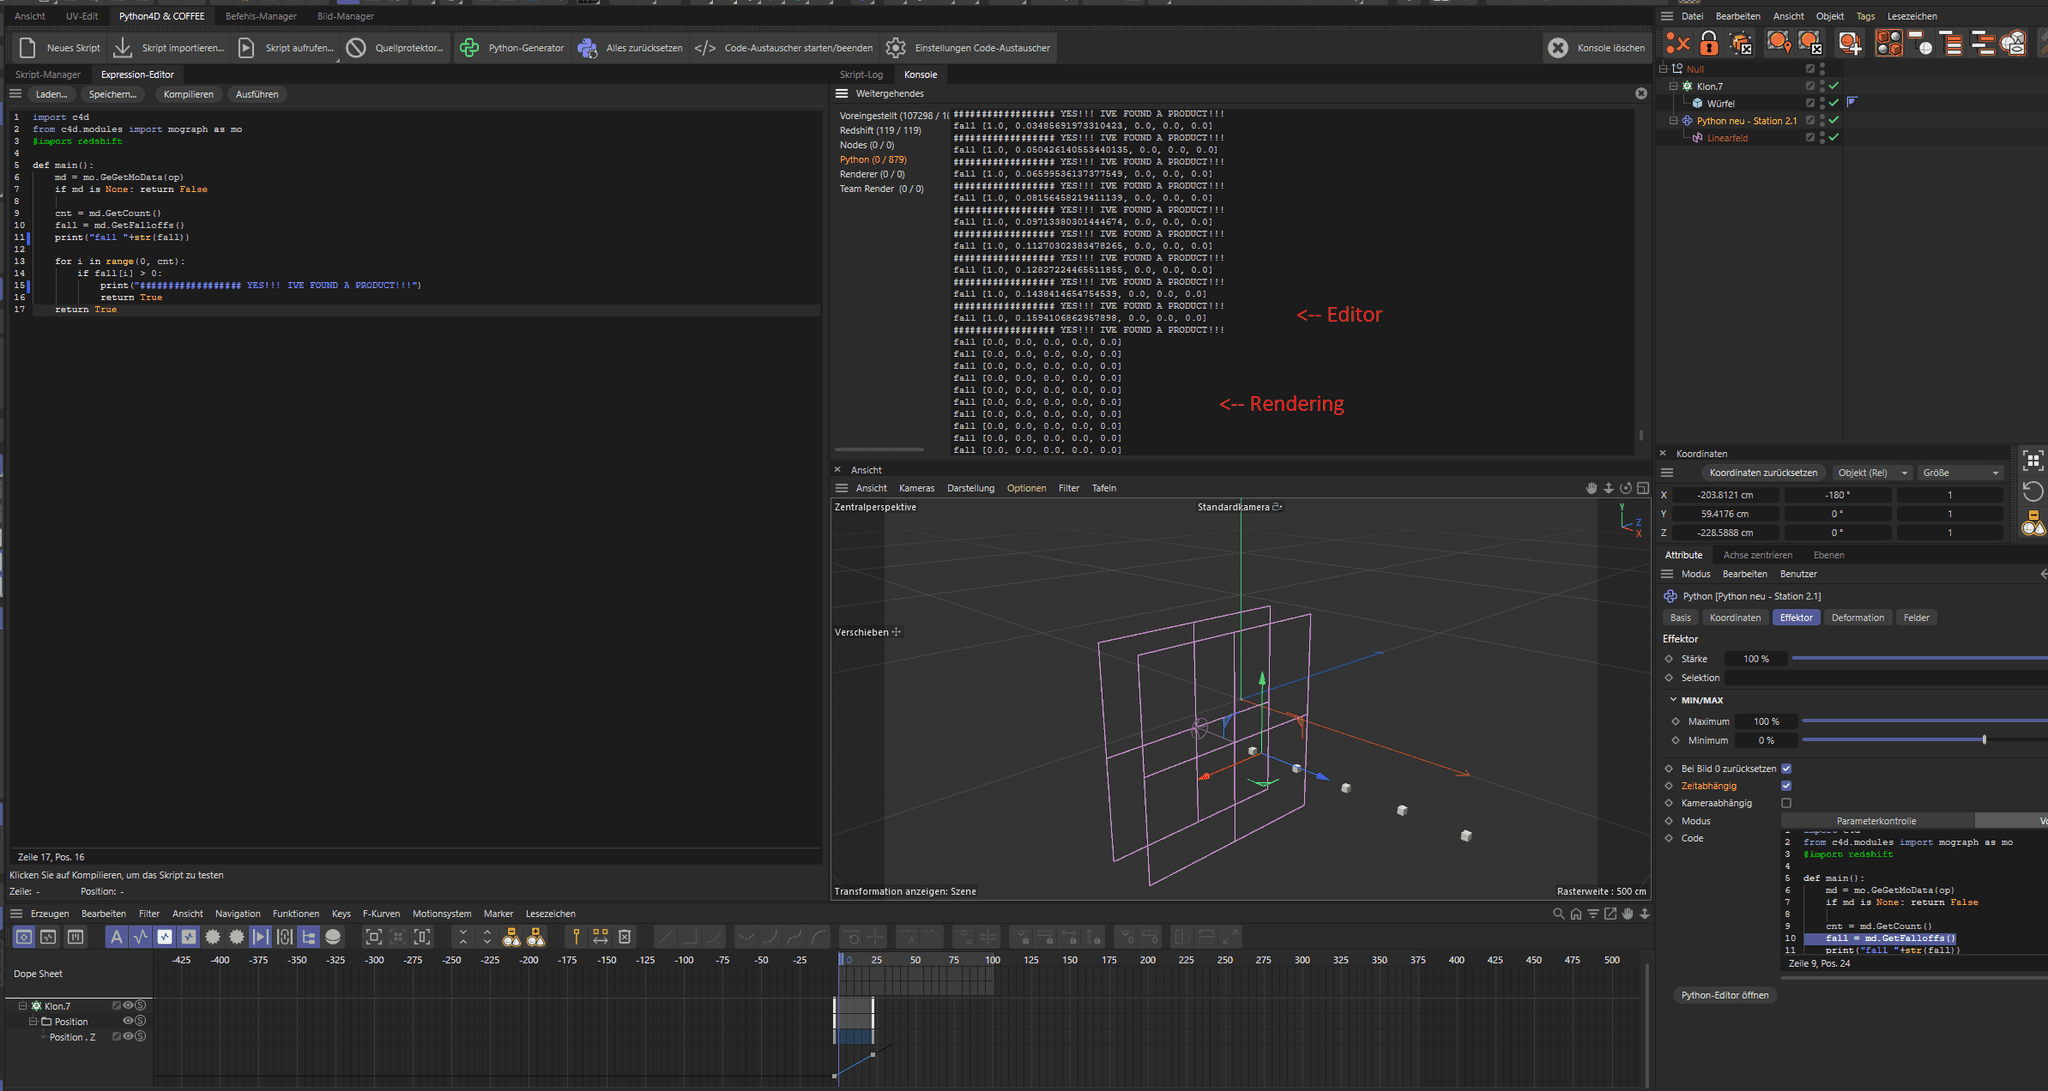Adjust the Minimum slider handle

[1984, 740]
